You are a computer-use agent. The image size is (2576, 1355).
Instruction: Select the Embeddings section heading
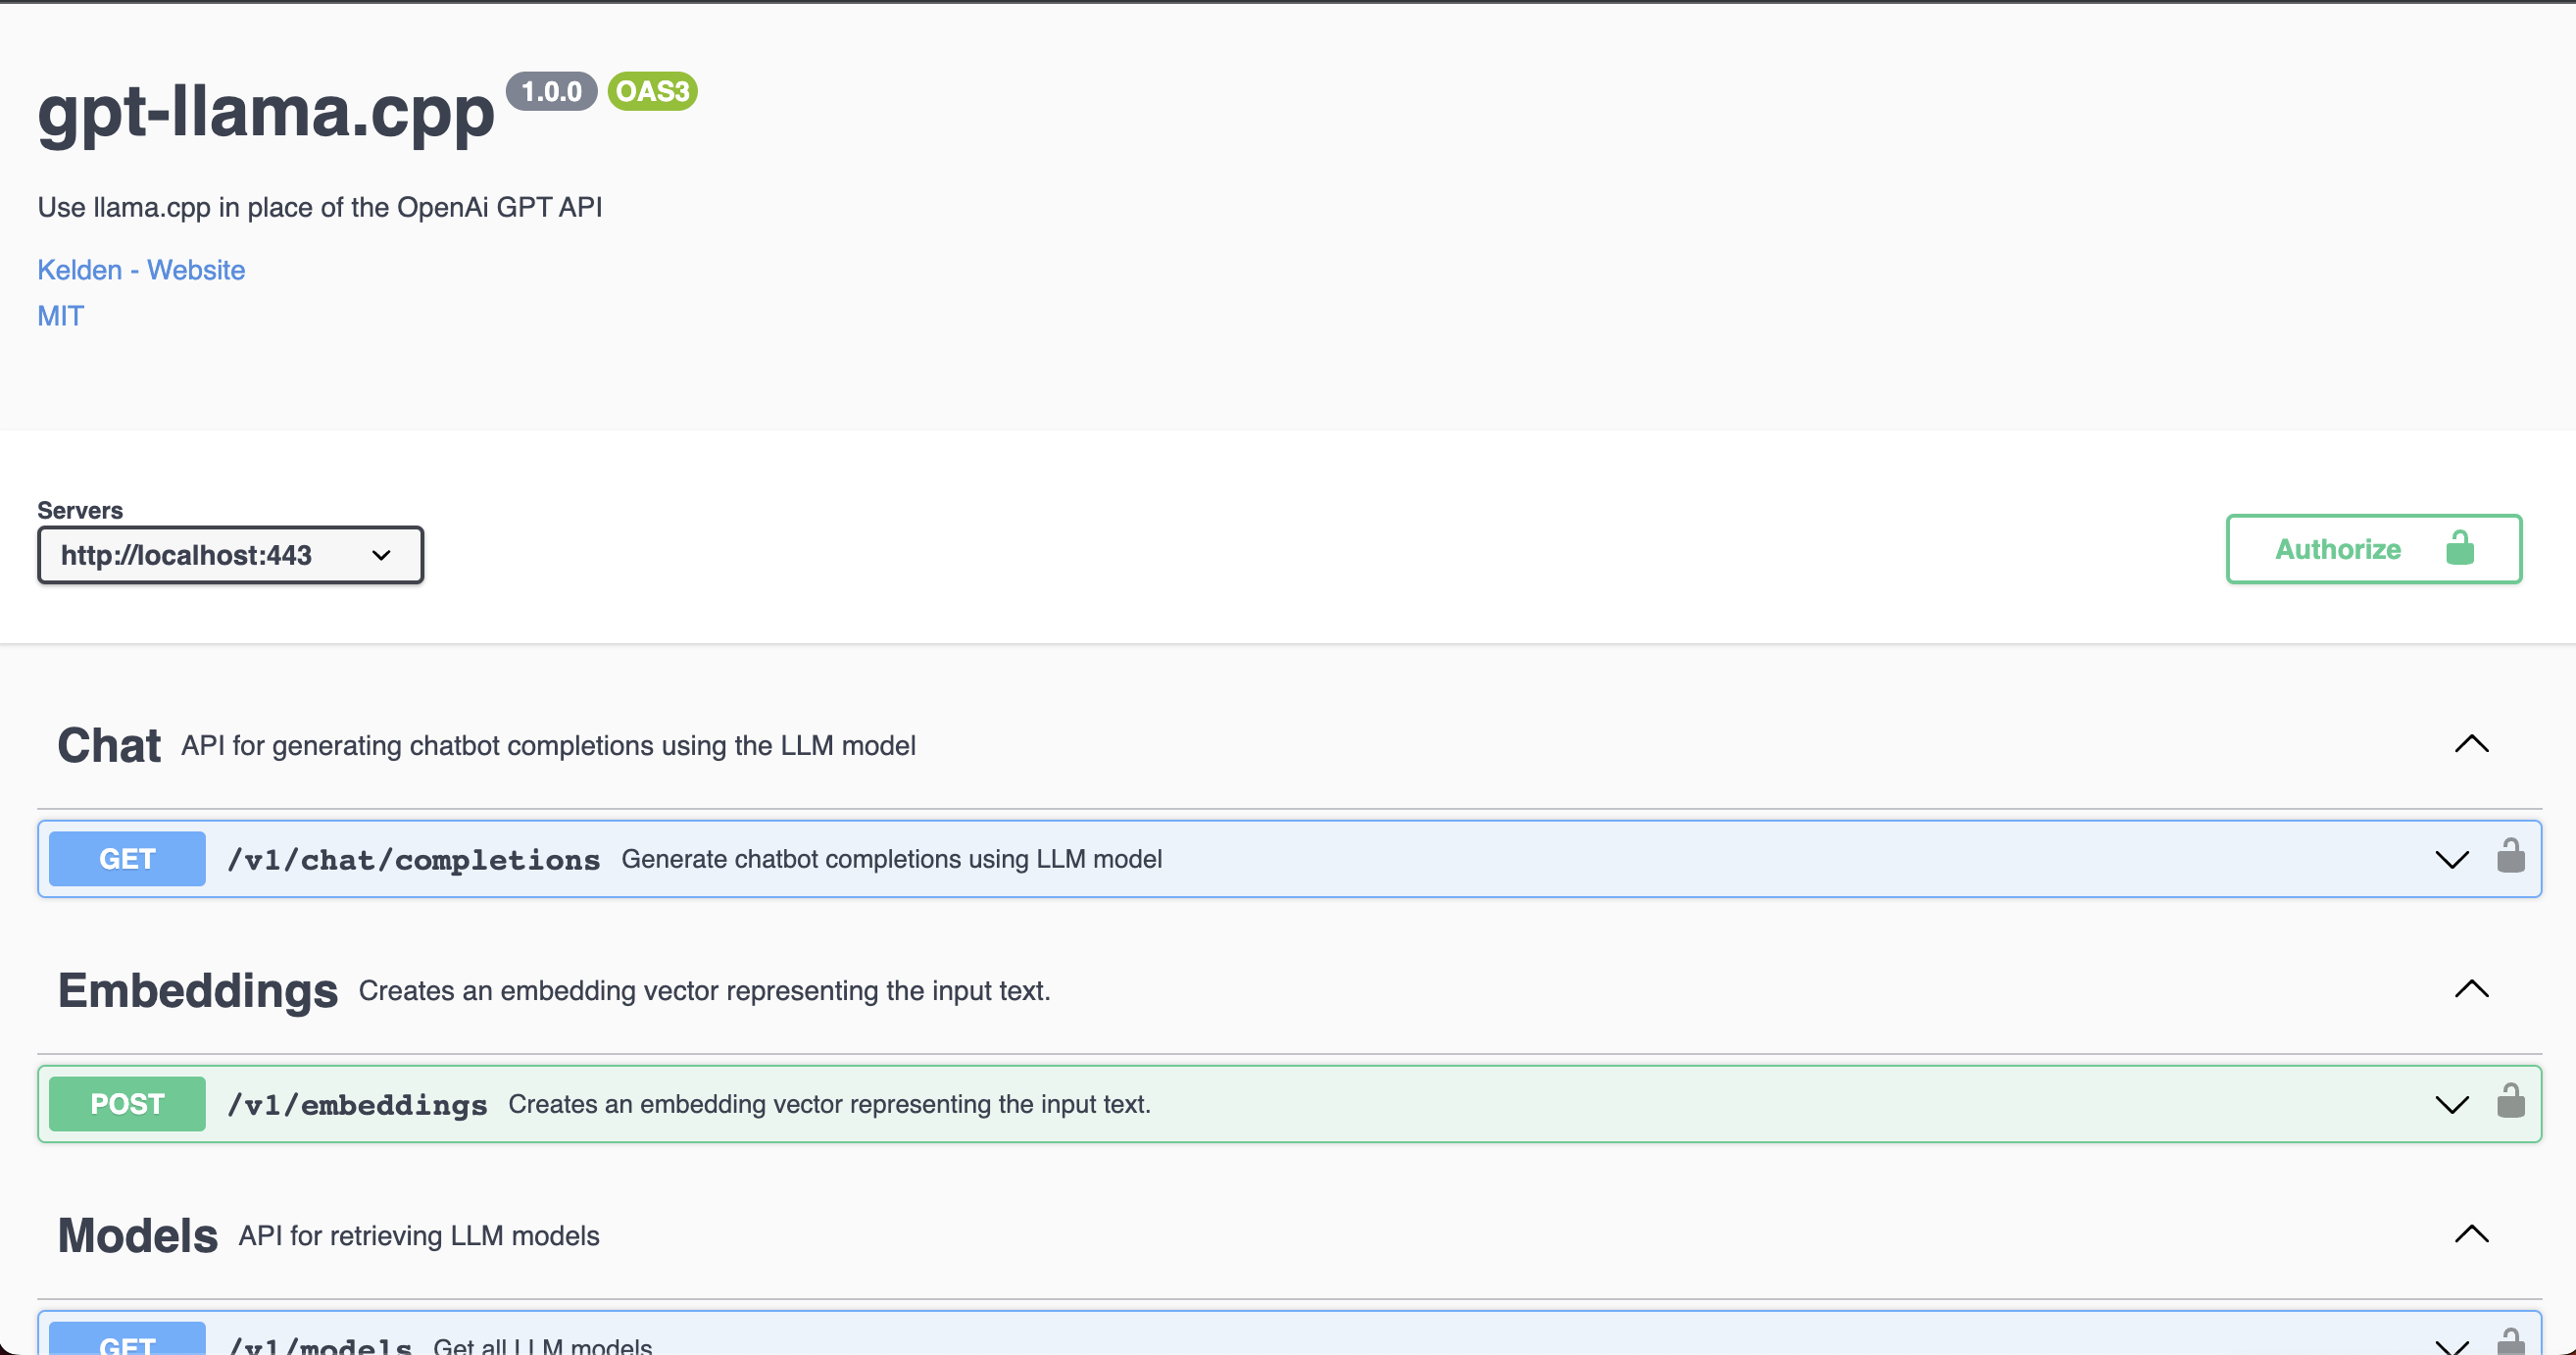(197, 991)
